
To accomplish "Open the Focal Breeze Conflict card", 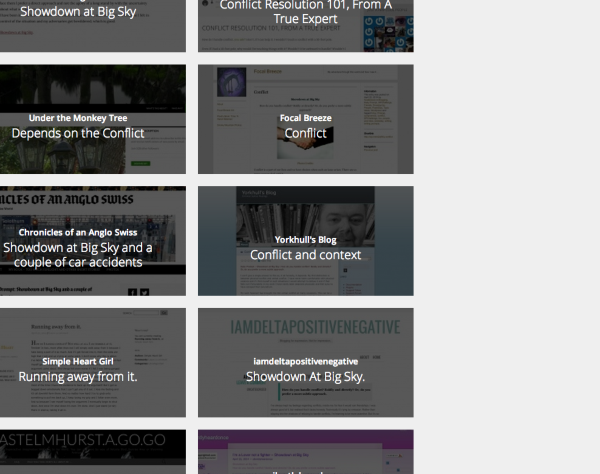I will pos(306,119).
